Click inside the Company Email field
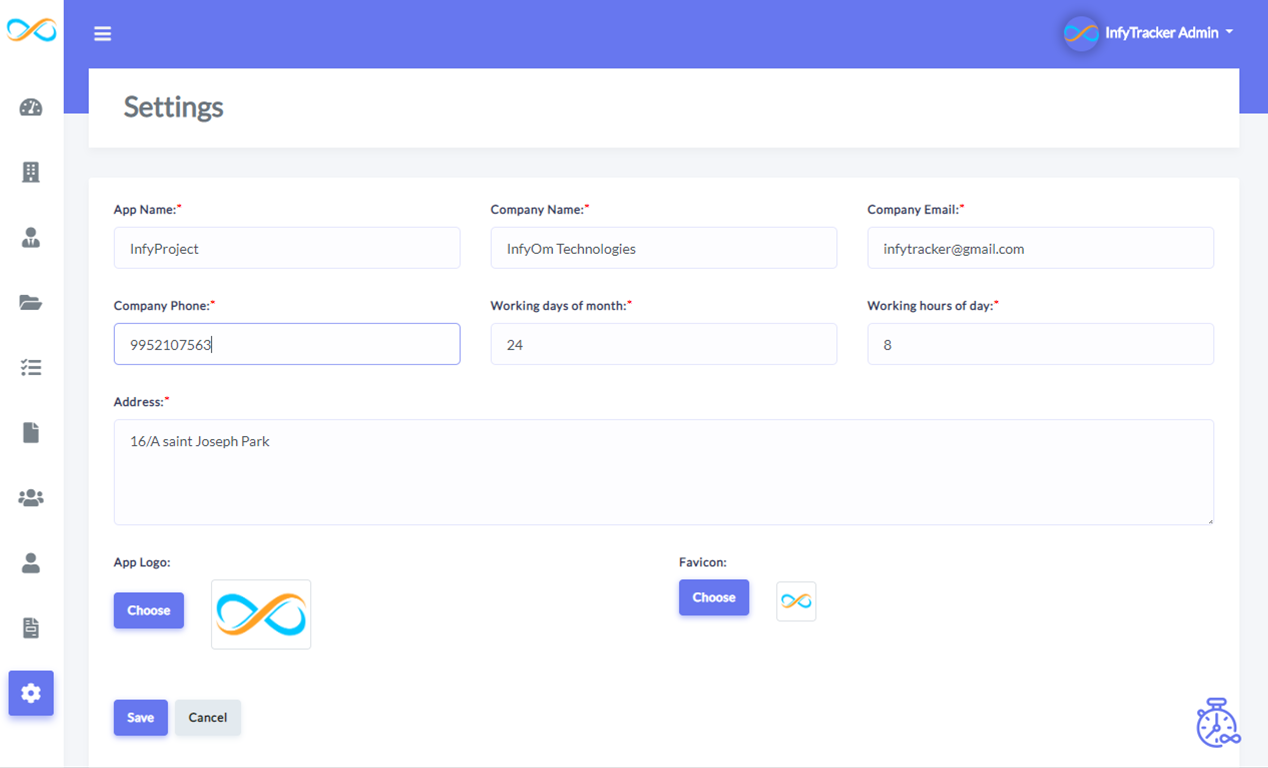Image resolution: width=1268 pixels, height=768 pixels. [1040, 248]
